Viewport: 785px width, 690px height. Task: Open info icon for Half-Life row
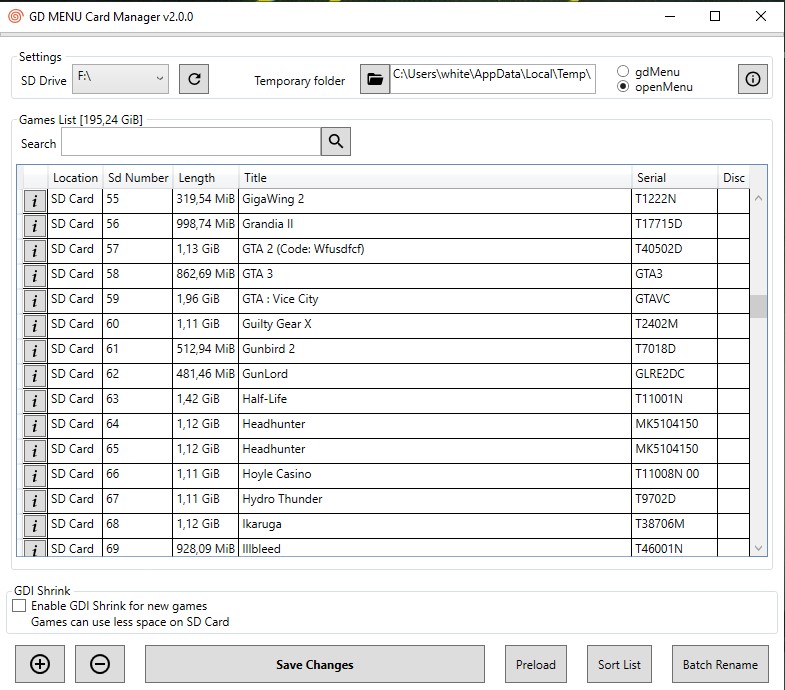click(35, 400)
